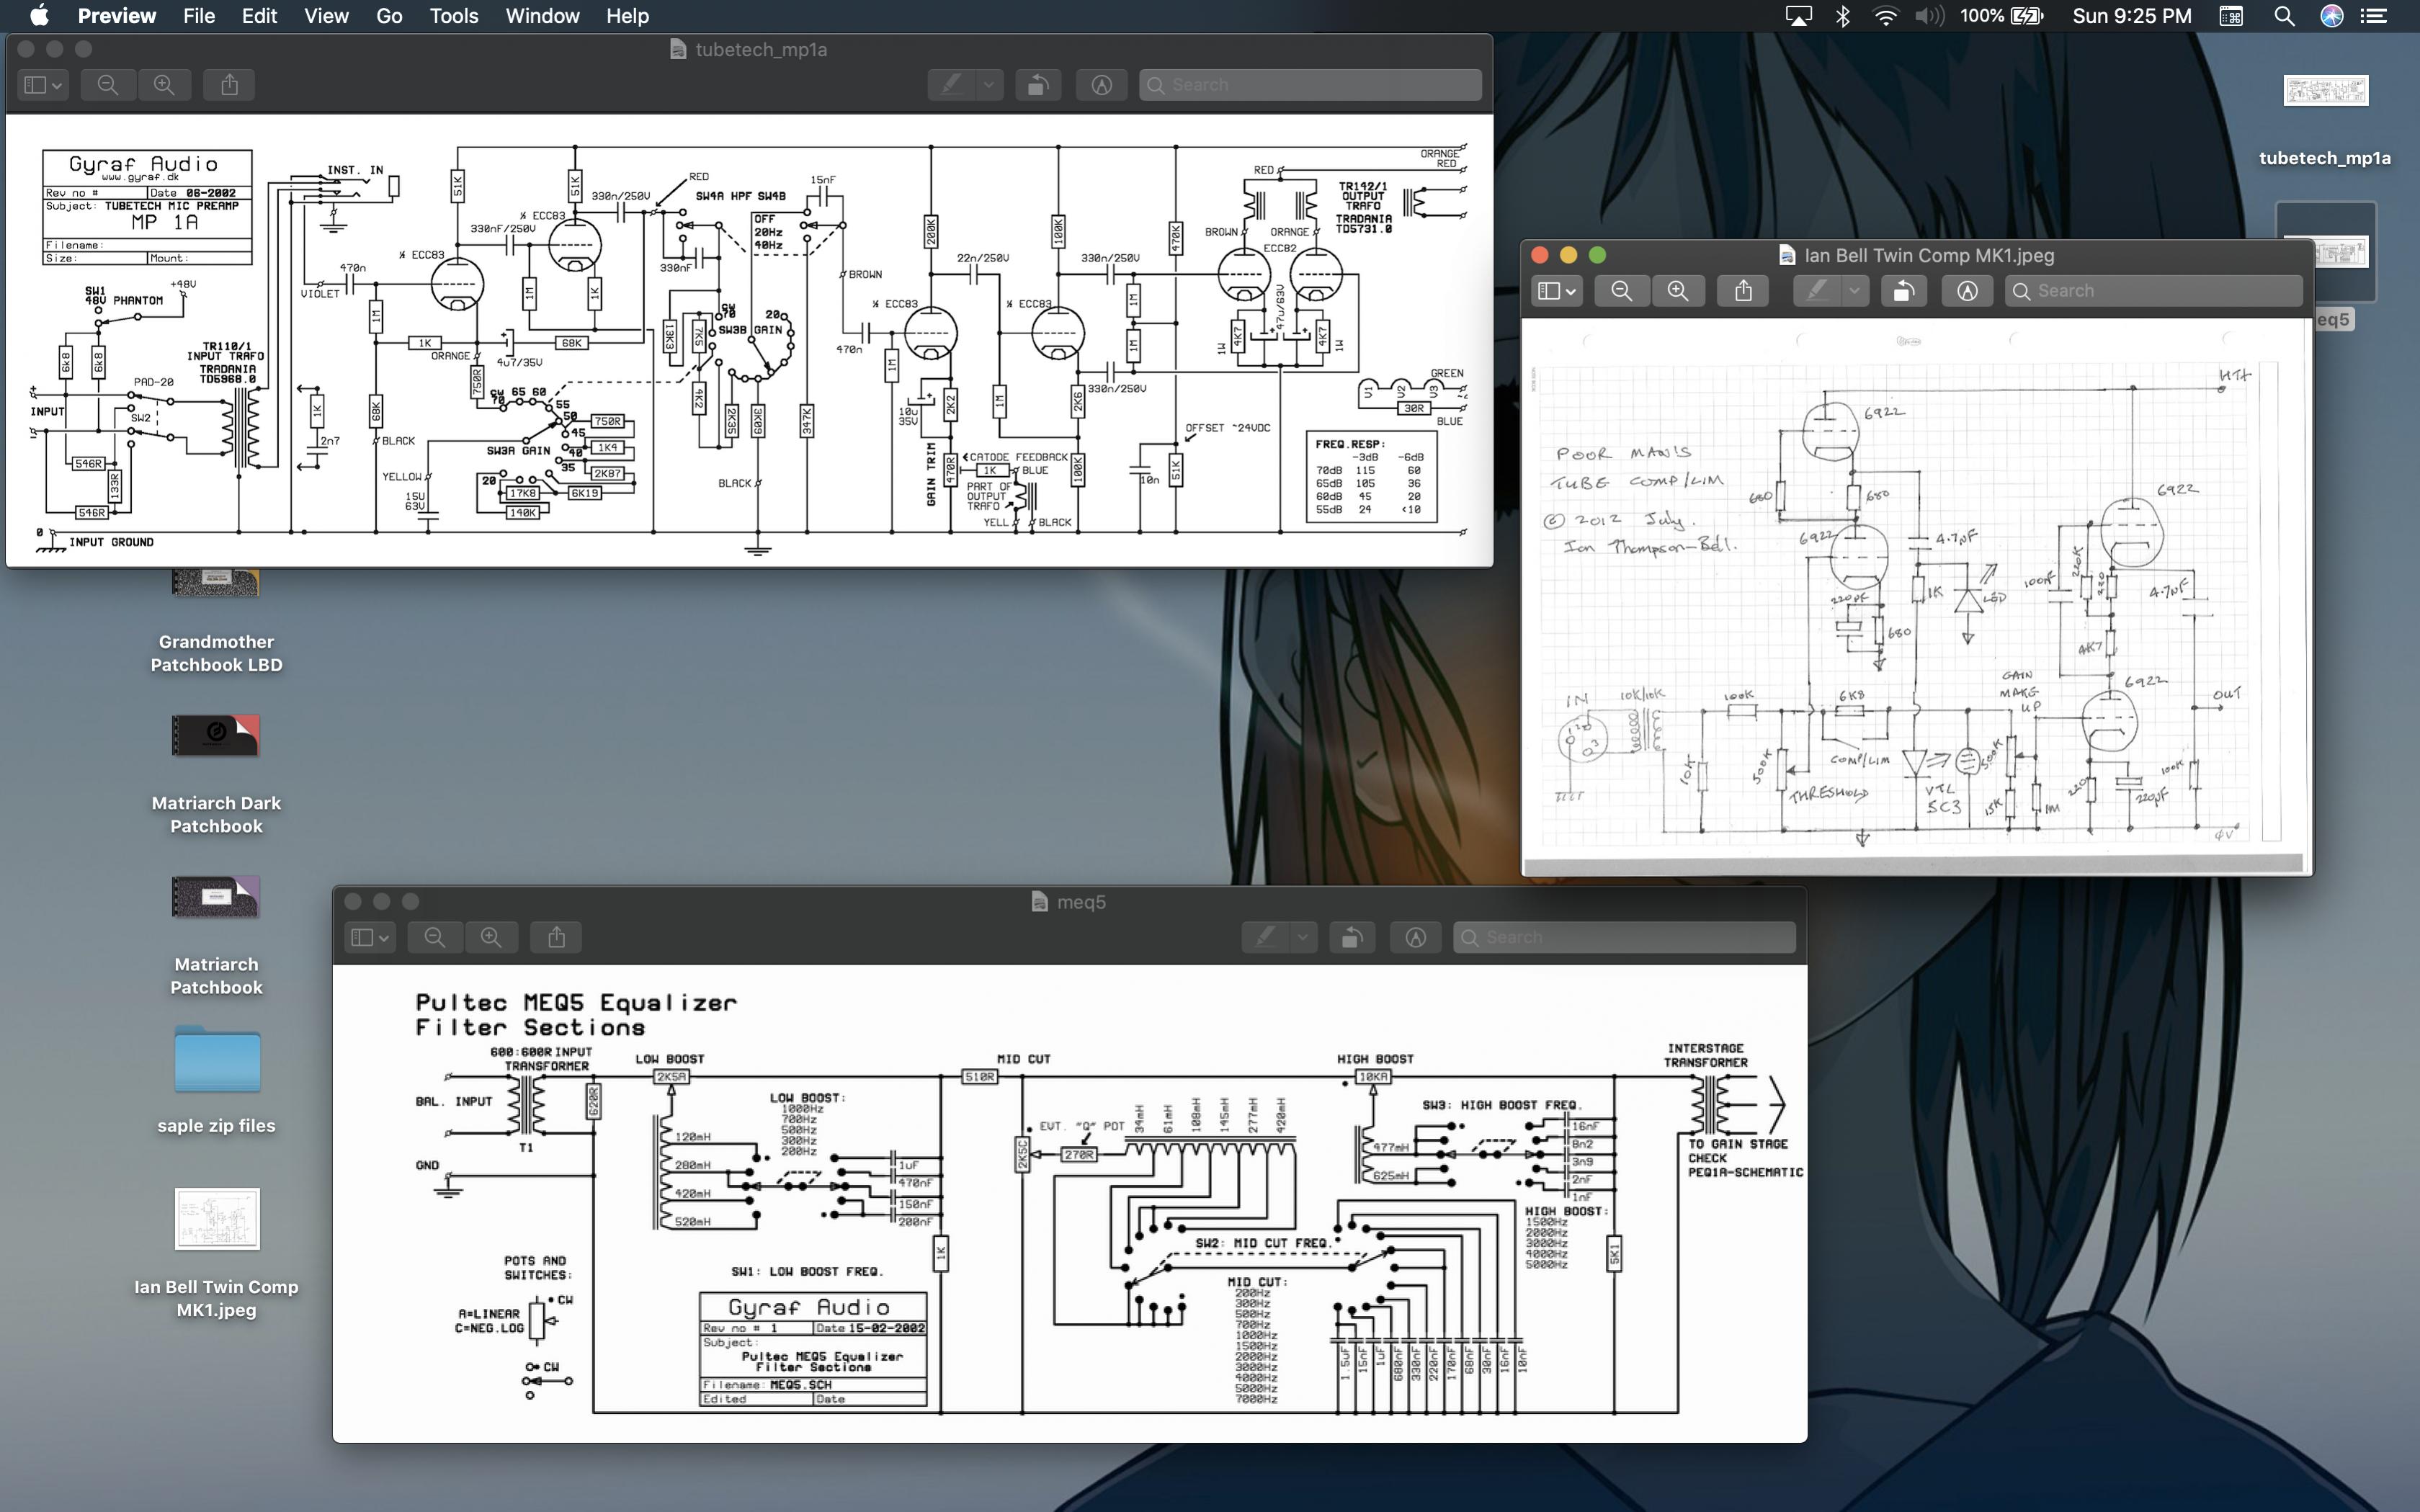The width and height of the screenshot is (2420, 1512).
Task: Toggle Markup toolbar in Ian Bell Twin Comp window
Action: 1967,291
